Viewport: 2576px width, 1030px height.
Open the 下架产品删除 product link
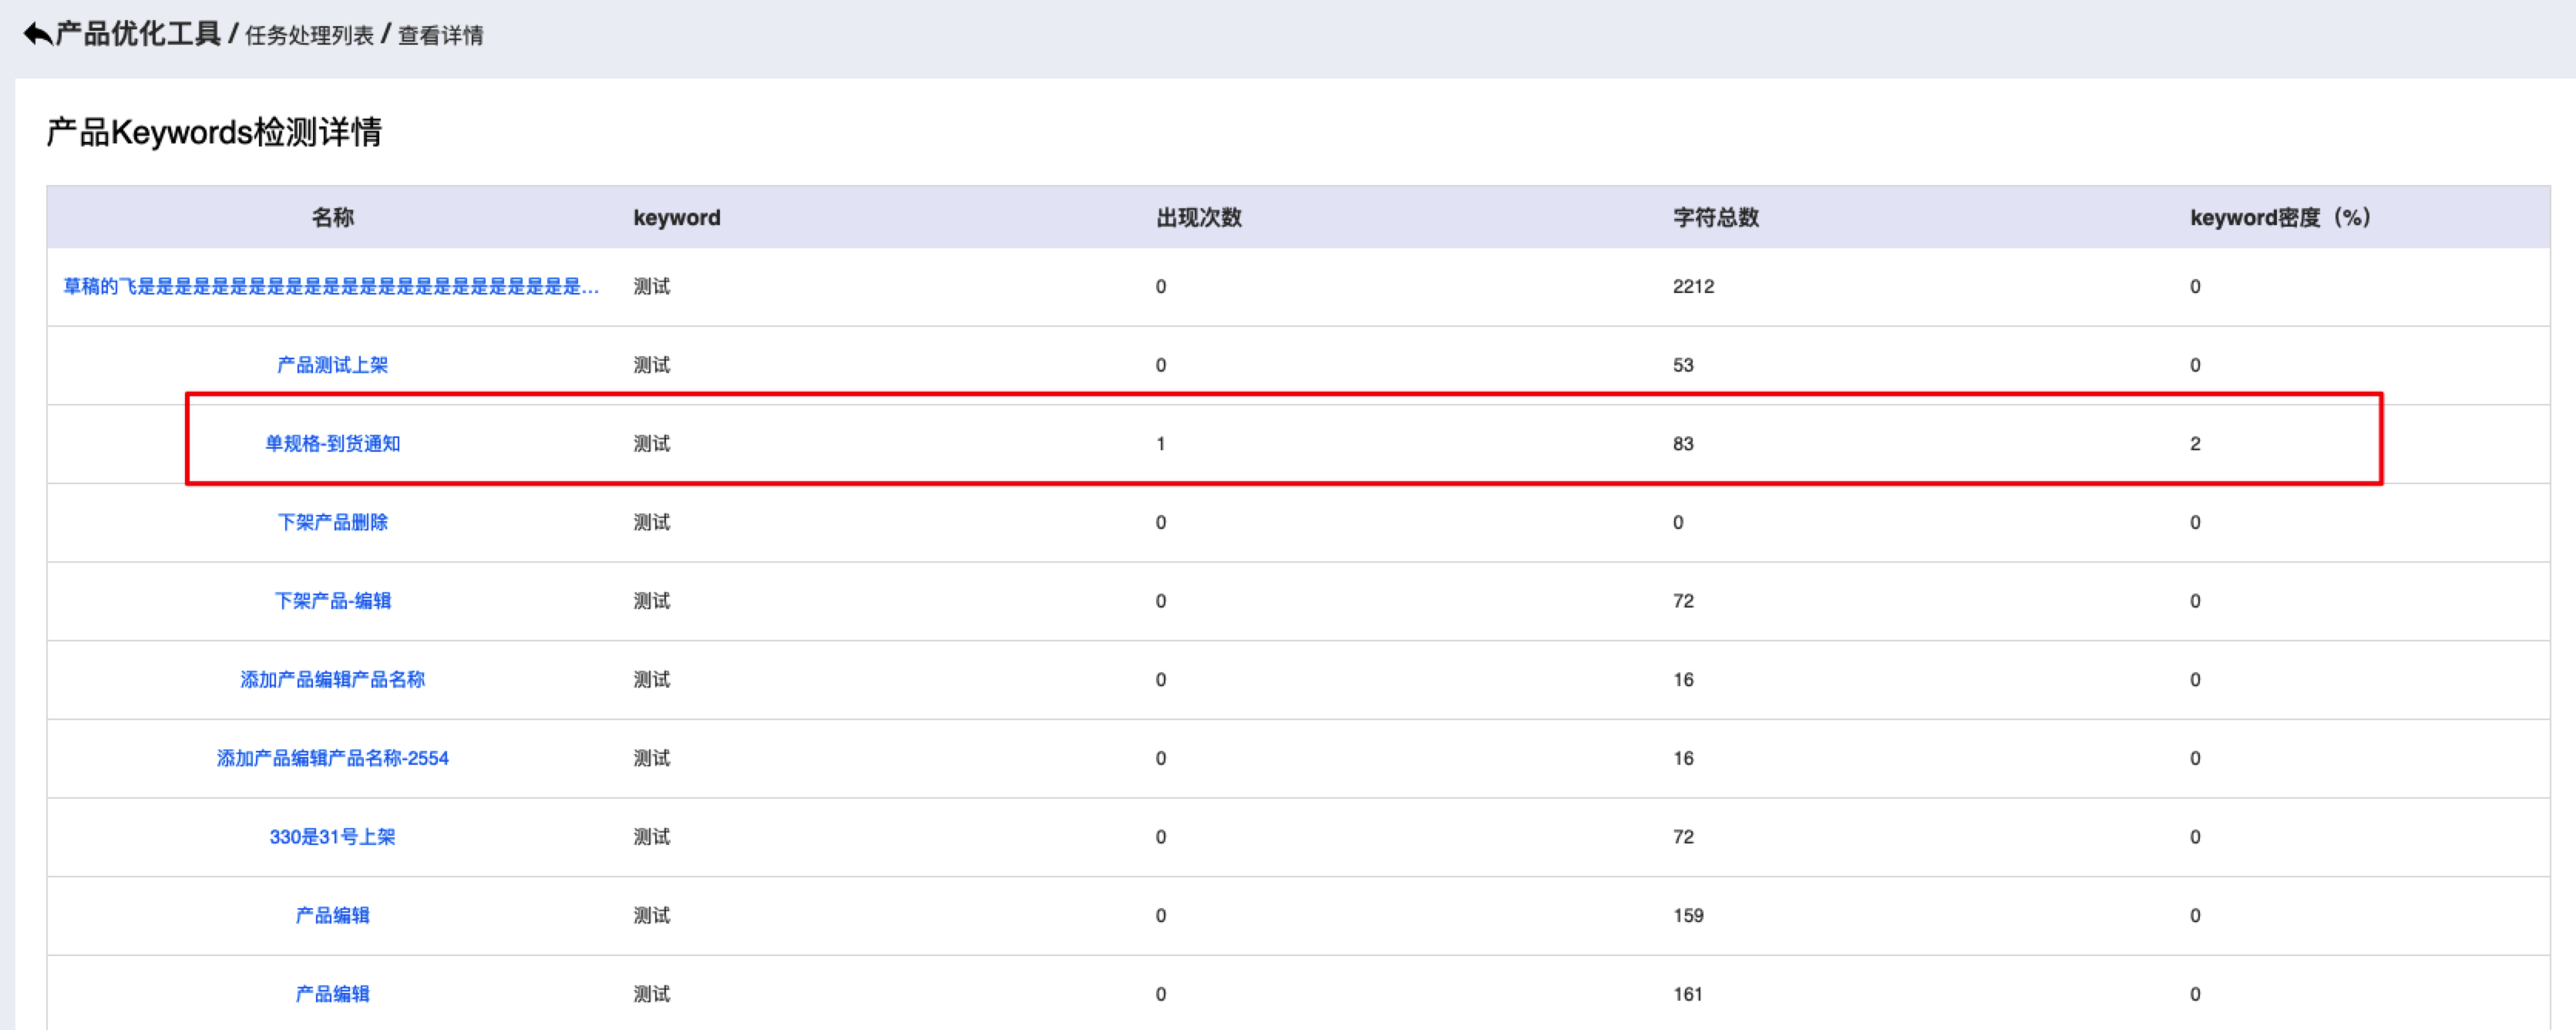click(x=333, y=522)
